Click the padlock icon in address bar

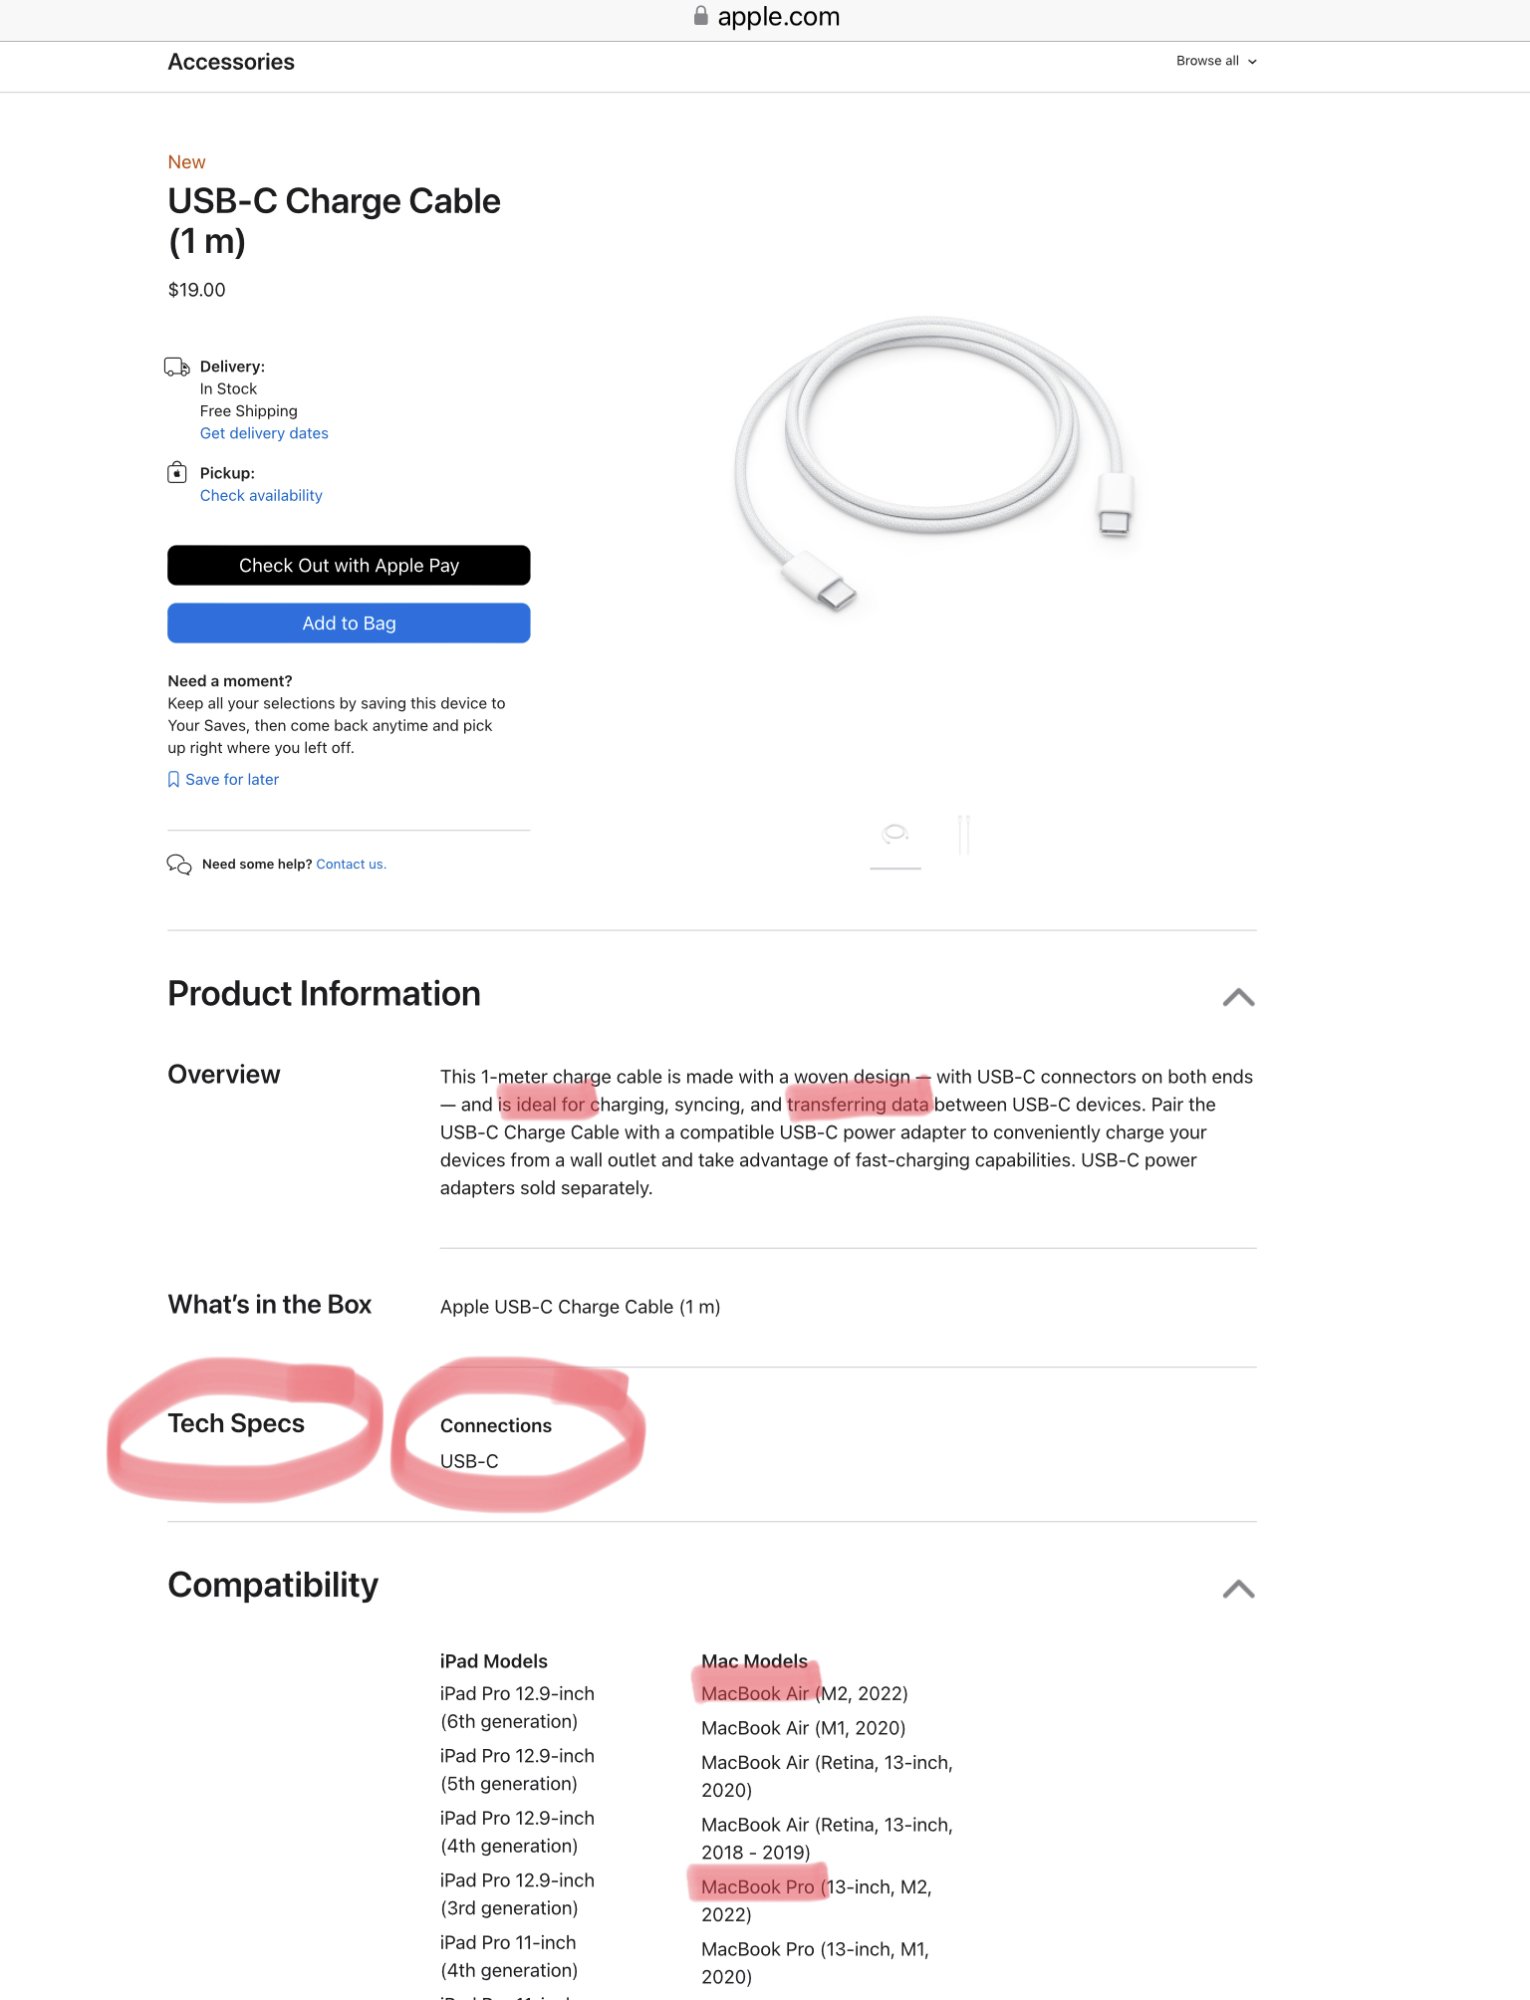point(701,16)
